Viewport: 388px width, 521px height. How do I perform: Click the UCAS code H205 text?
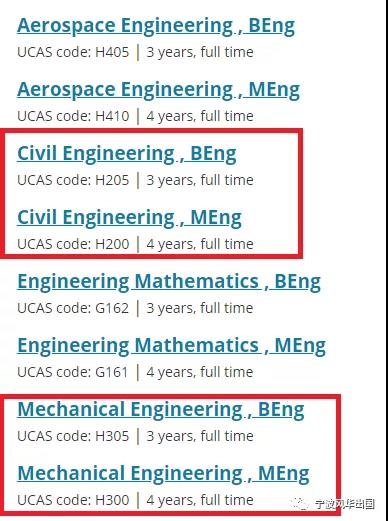click(x=73, y=180)
